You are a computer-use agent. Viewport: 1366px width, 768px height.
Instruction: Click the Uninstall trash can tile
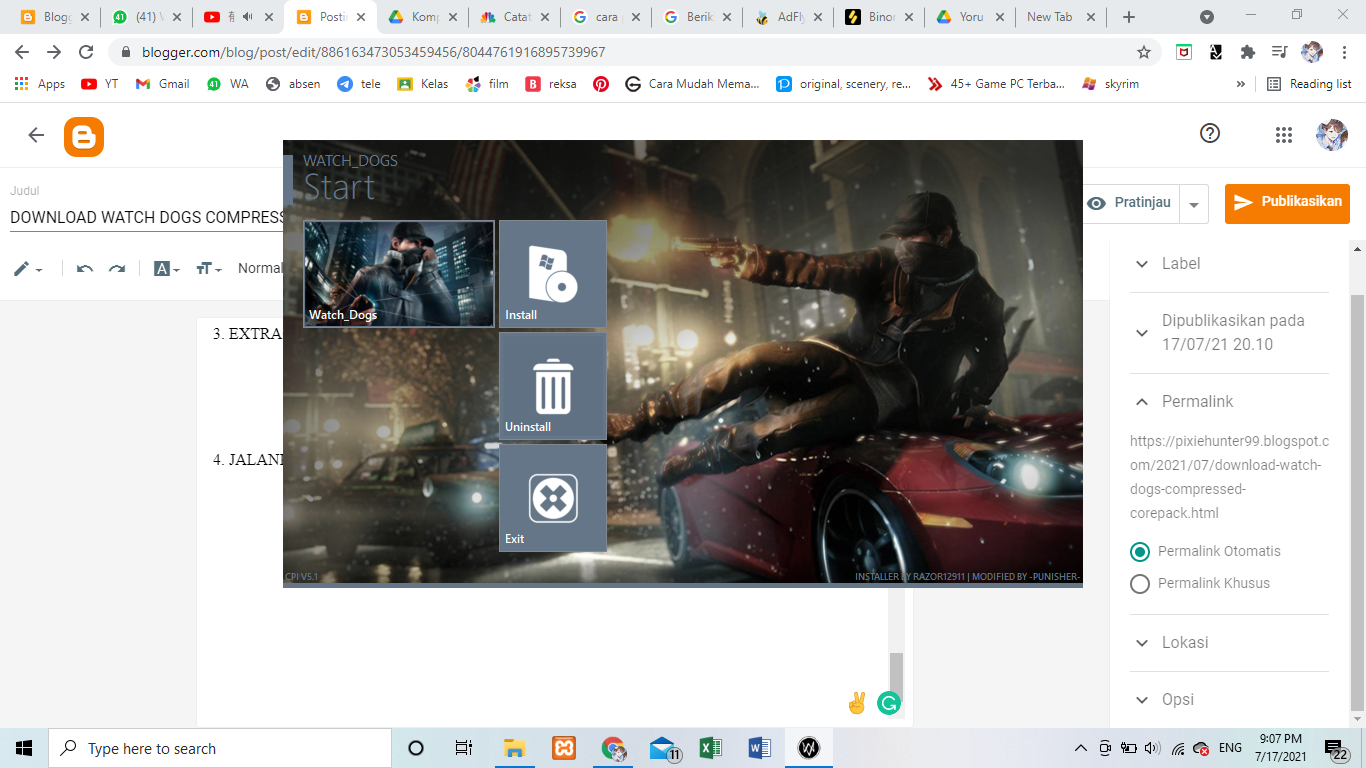553,386
